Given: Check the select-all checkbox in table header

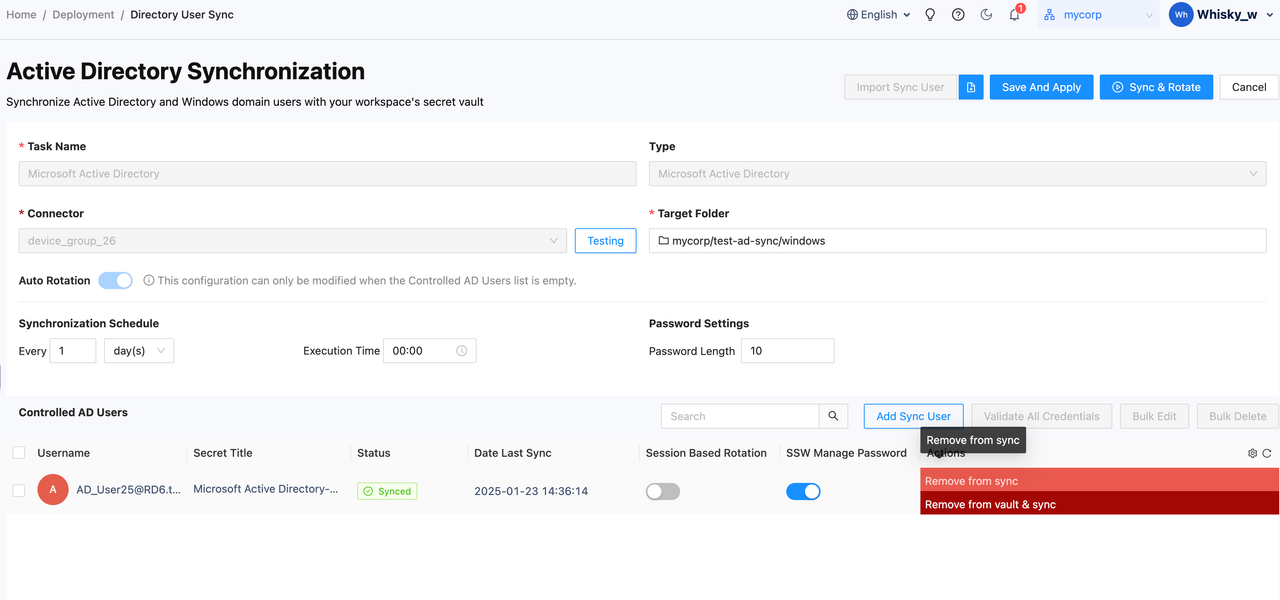Looking at the screenshot, I should coord(19,453).
